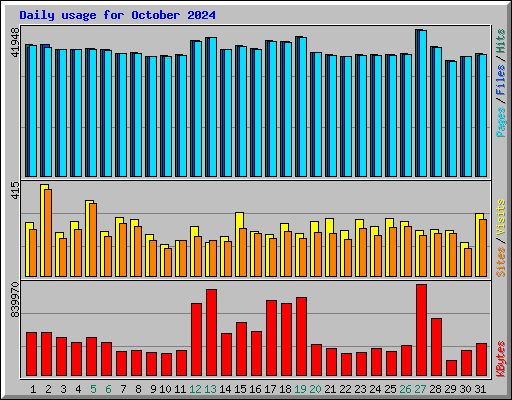
Task: Click the yellow Visits bar for day 15
Action: (x=238, y=244)
